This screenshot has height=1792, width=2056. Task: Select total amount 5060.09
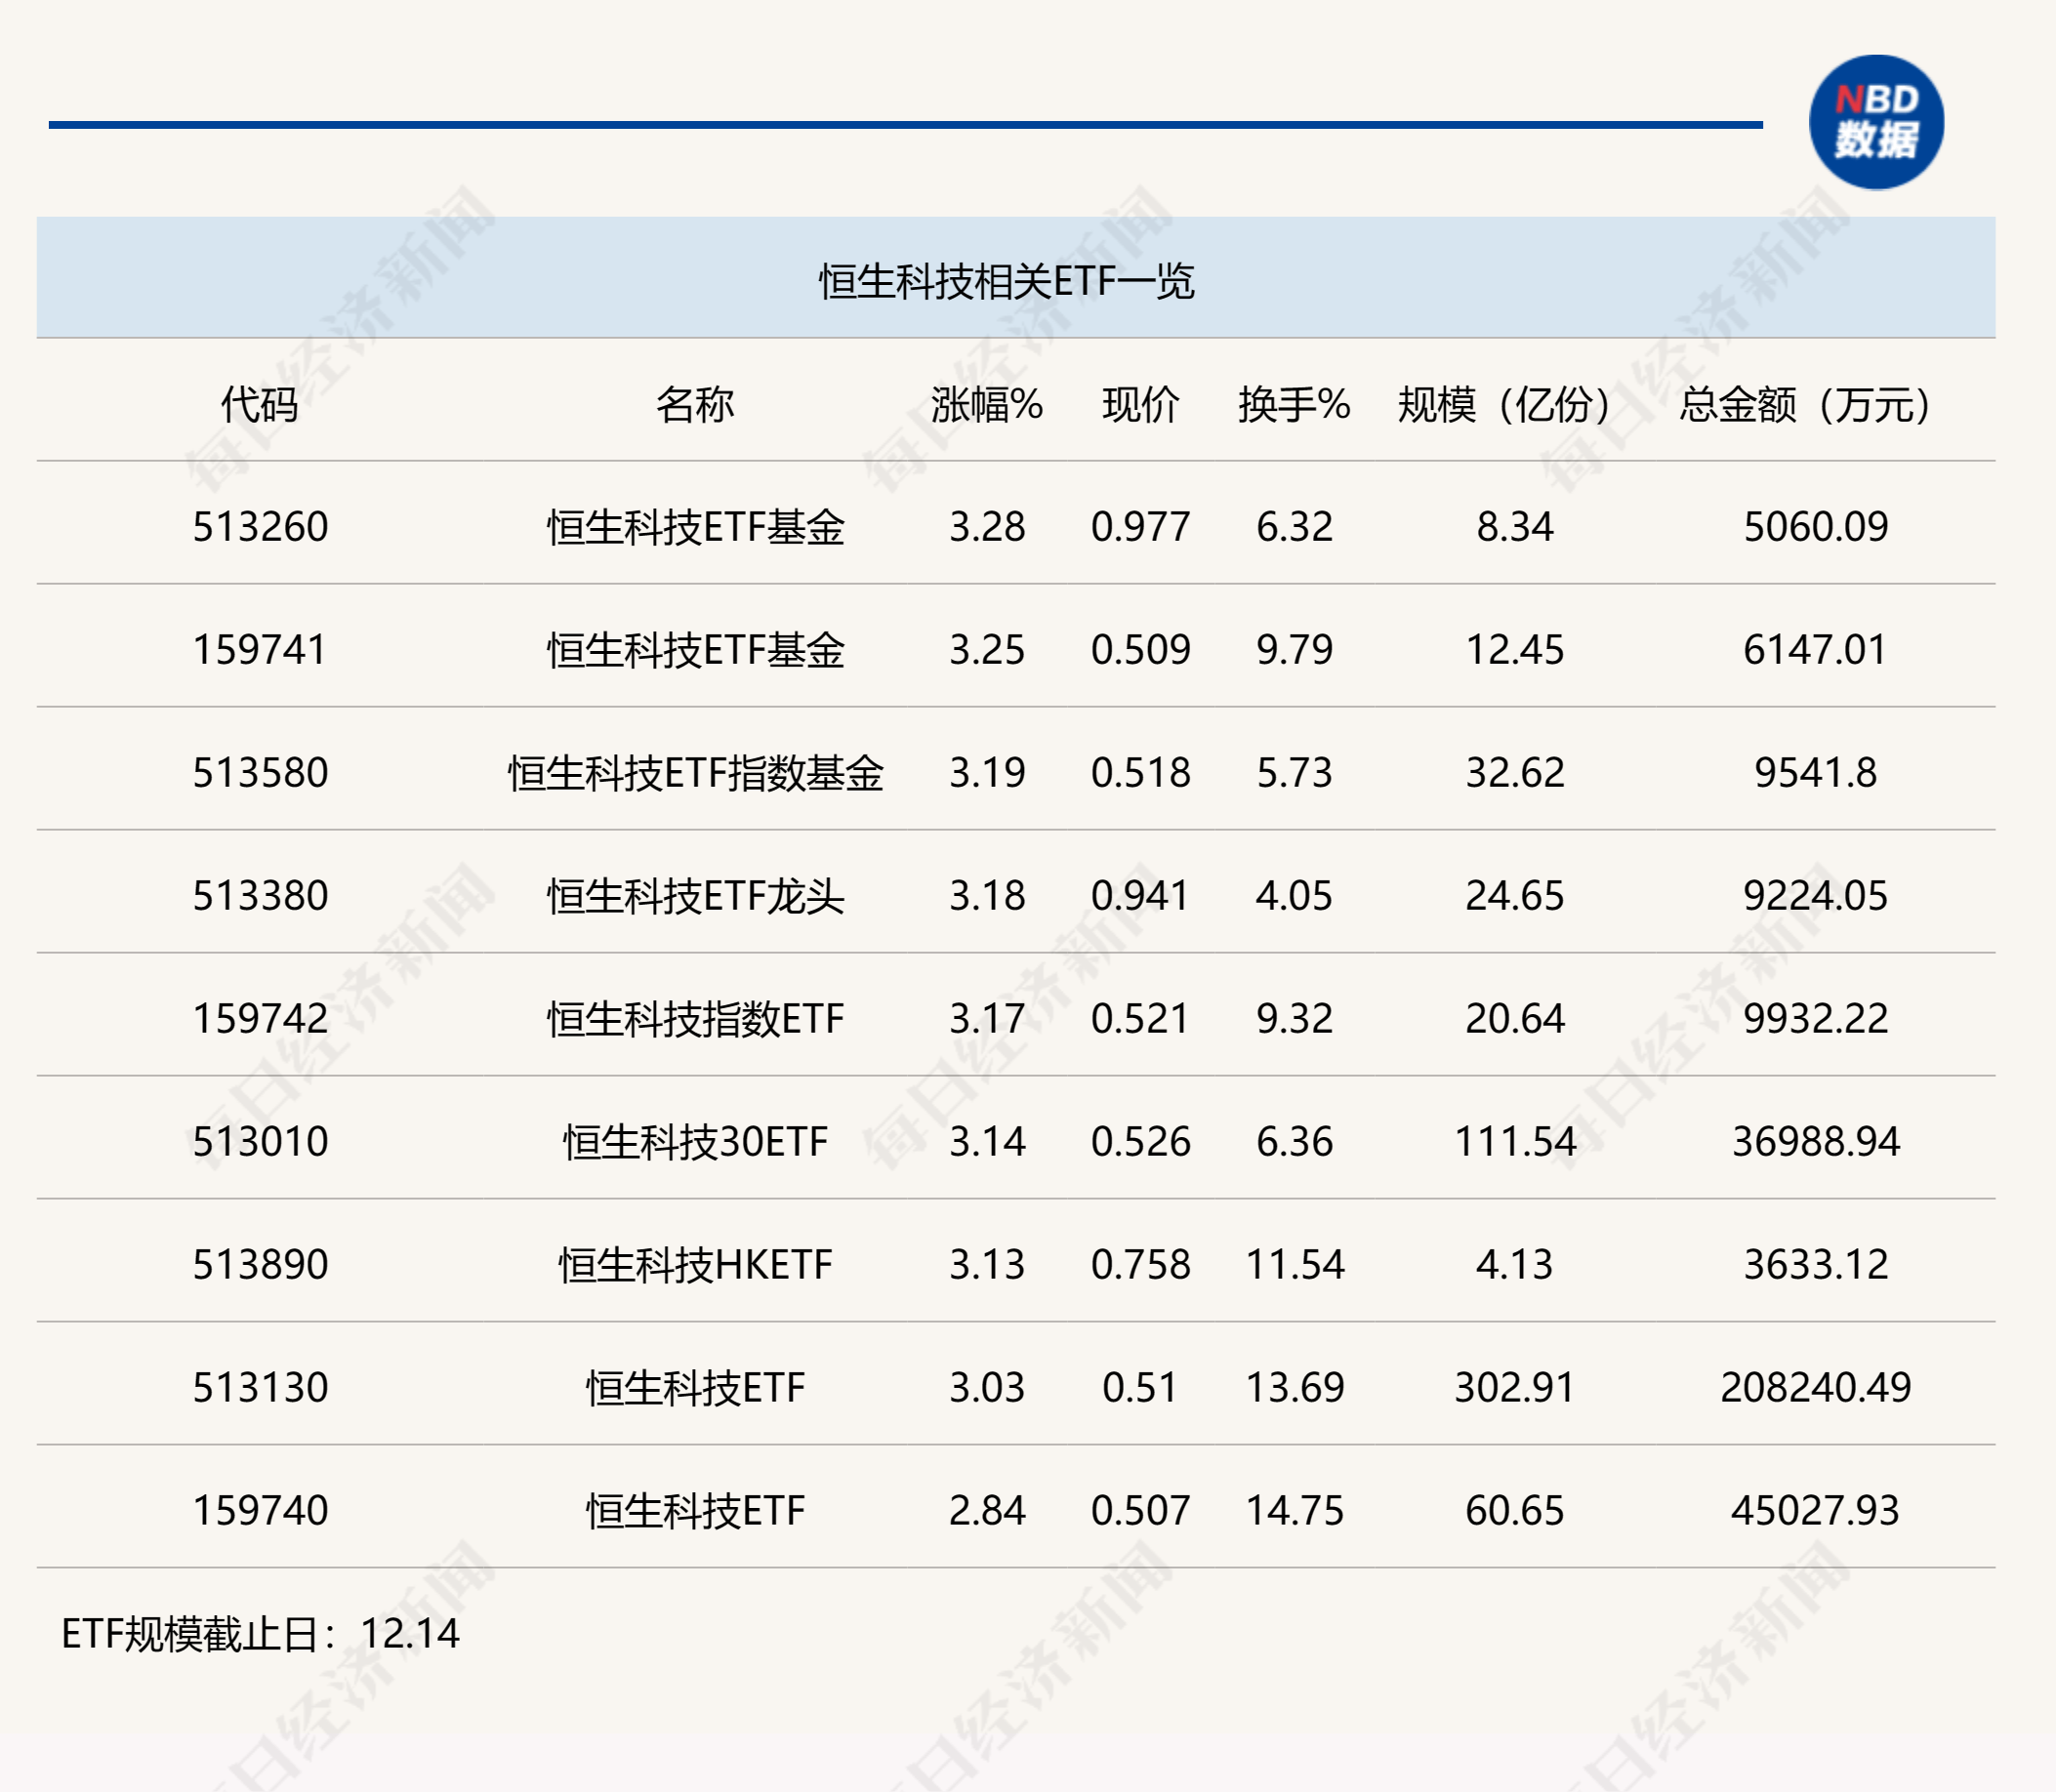pyautogui.click(x=1816, y=527)
